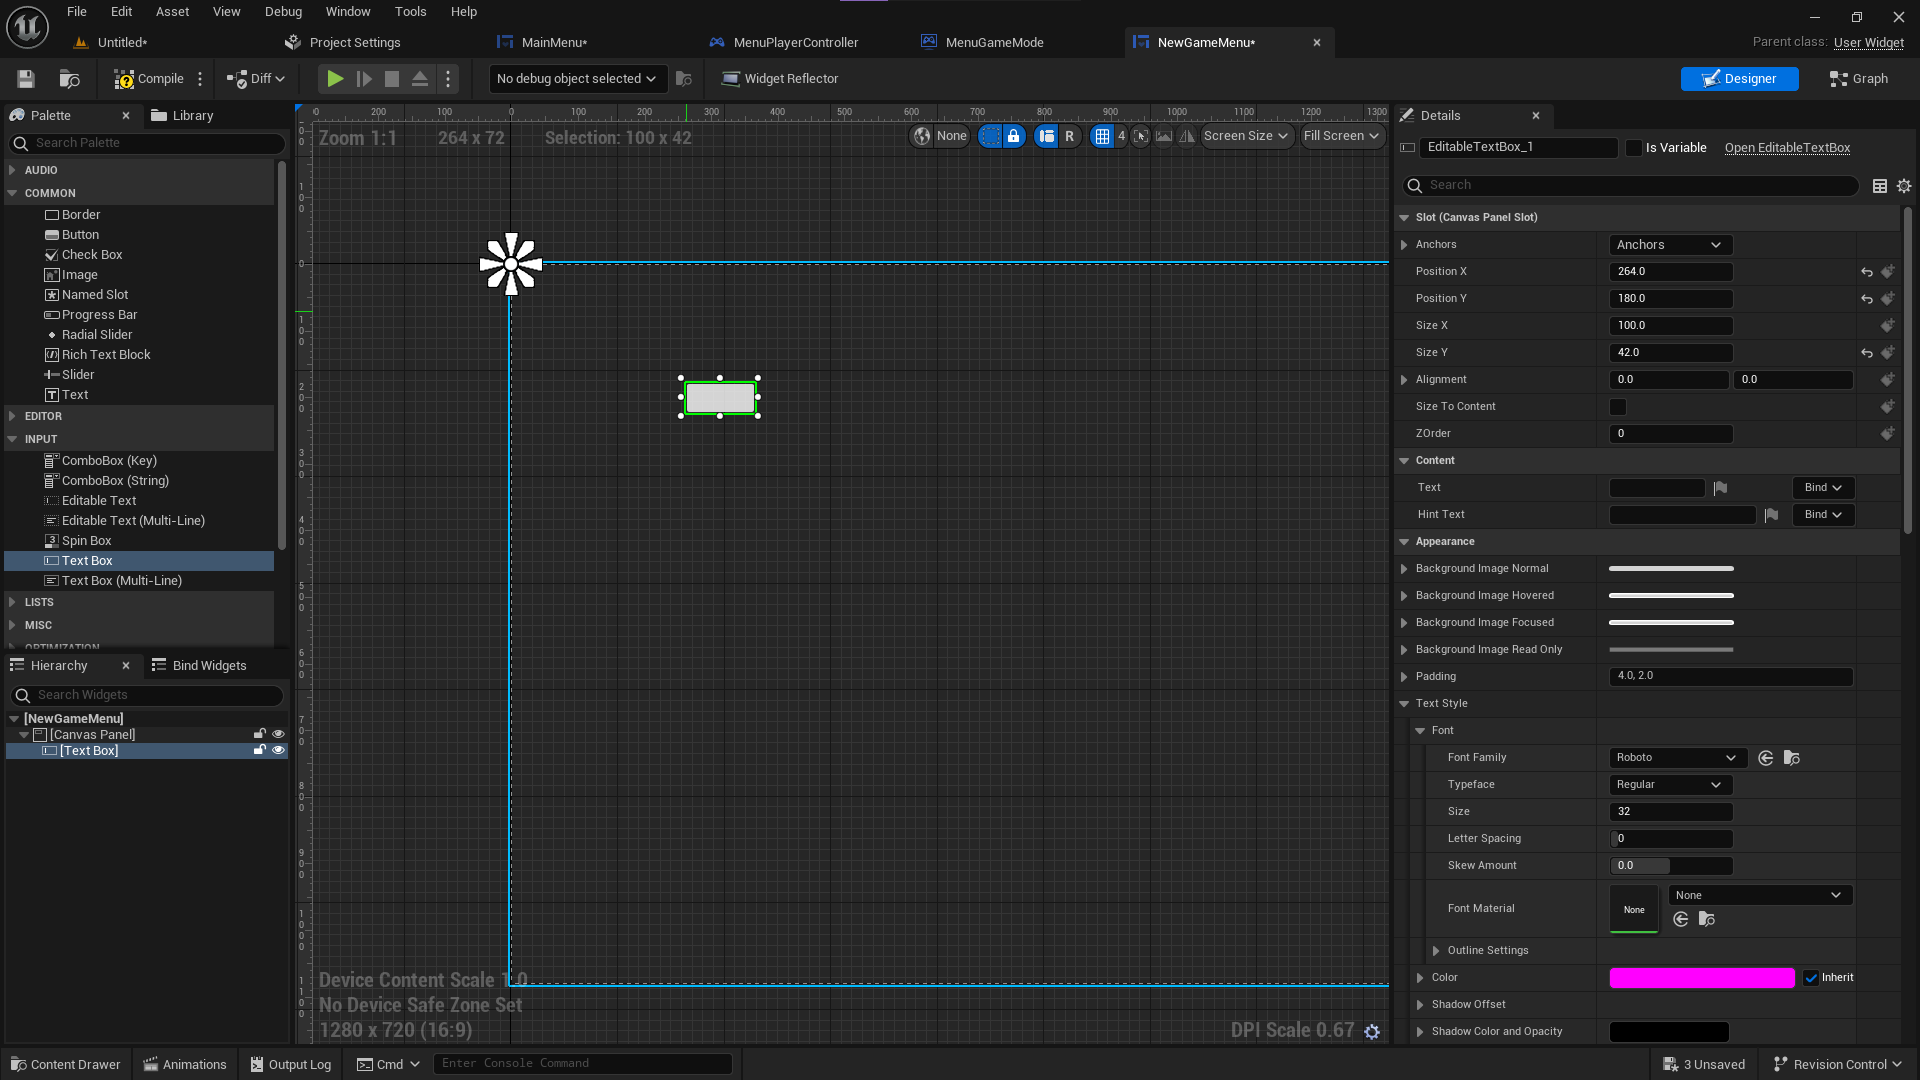1920x1080 pixels.
Task: Click the Browse to asset icon
Action: tap(69, 79)
